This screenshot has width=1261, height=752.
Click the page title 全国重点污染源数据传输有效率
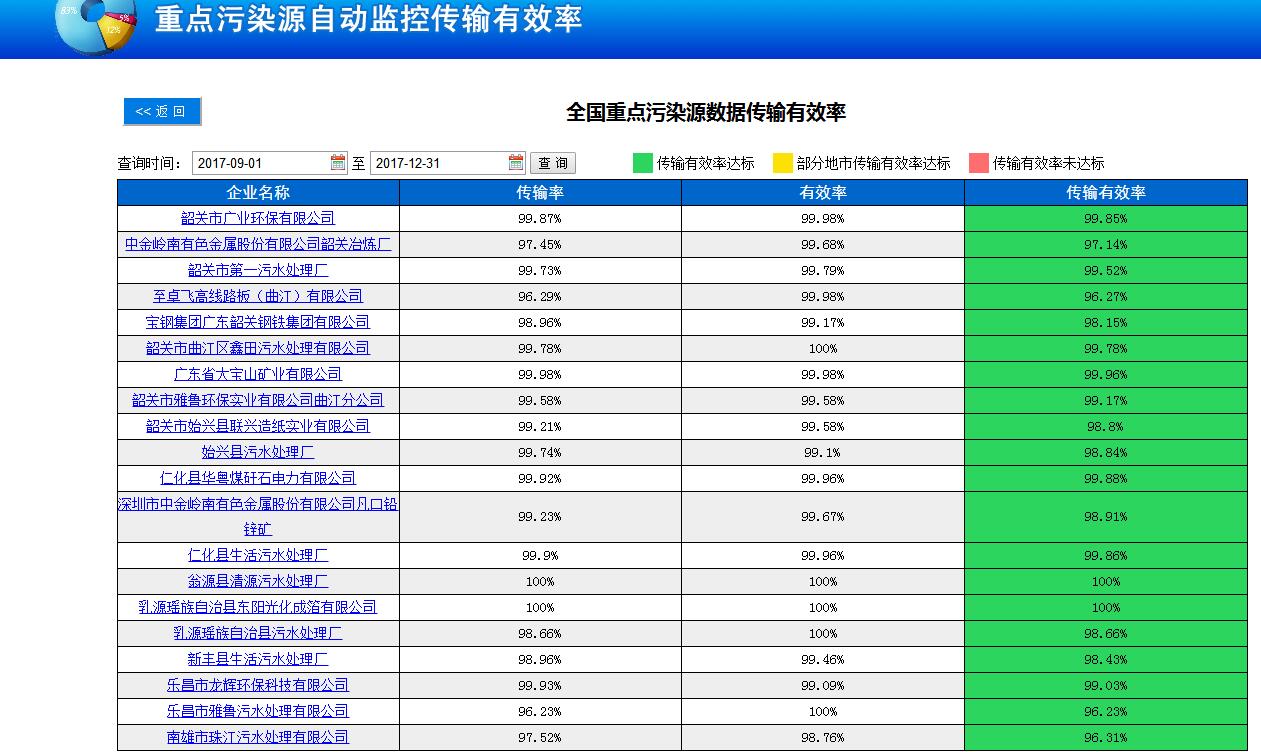[x=706, y=112]
